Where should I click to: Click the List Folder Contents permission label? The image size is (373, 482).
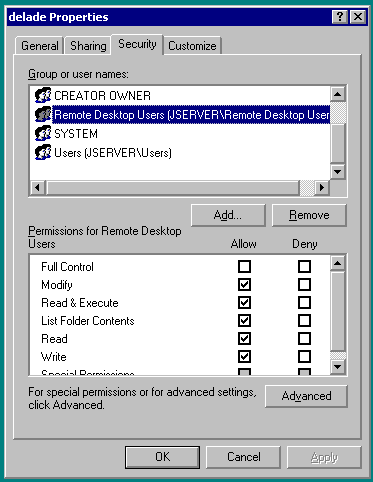(88, 321)
